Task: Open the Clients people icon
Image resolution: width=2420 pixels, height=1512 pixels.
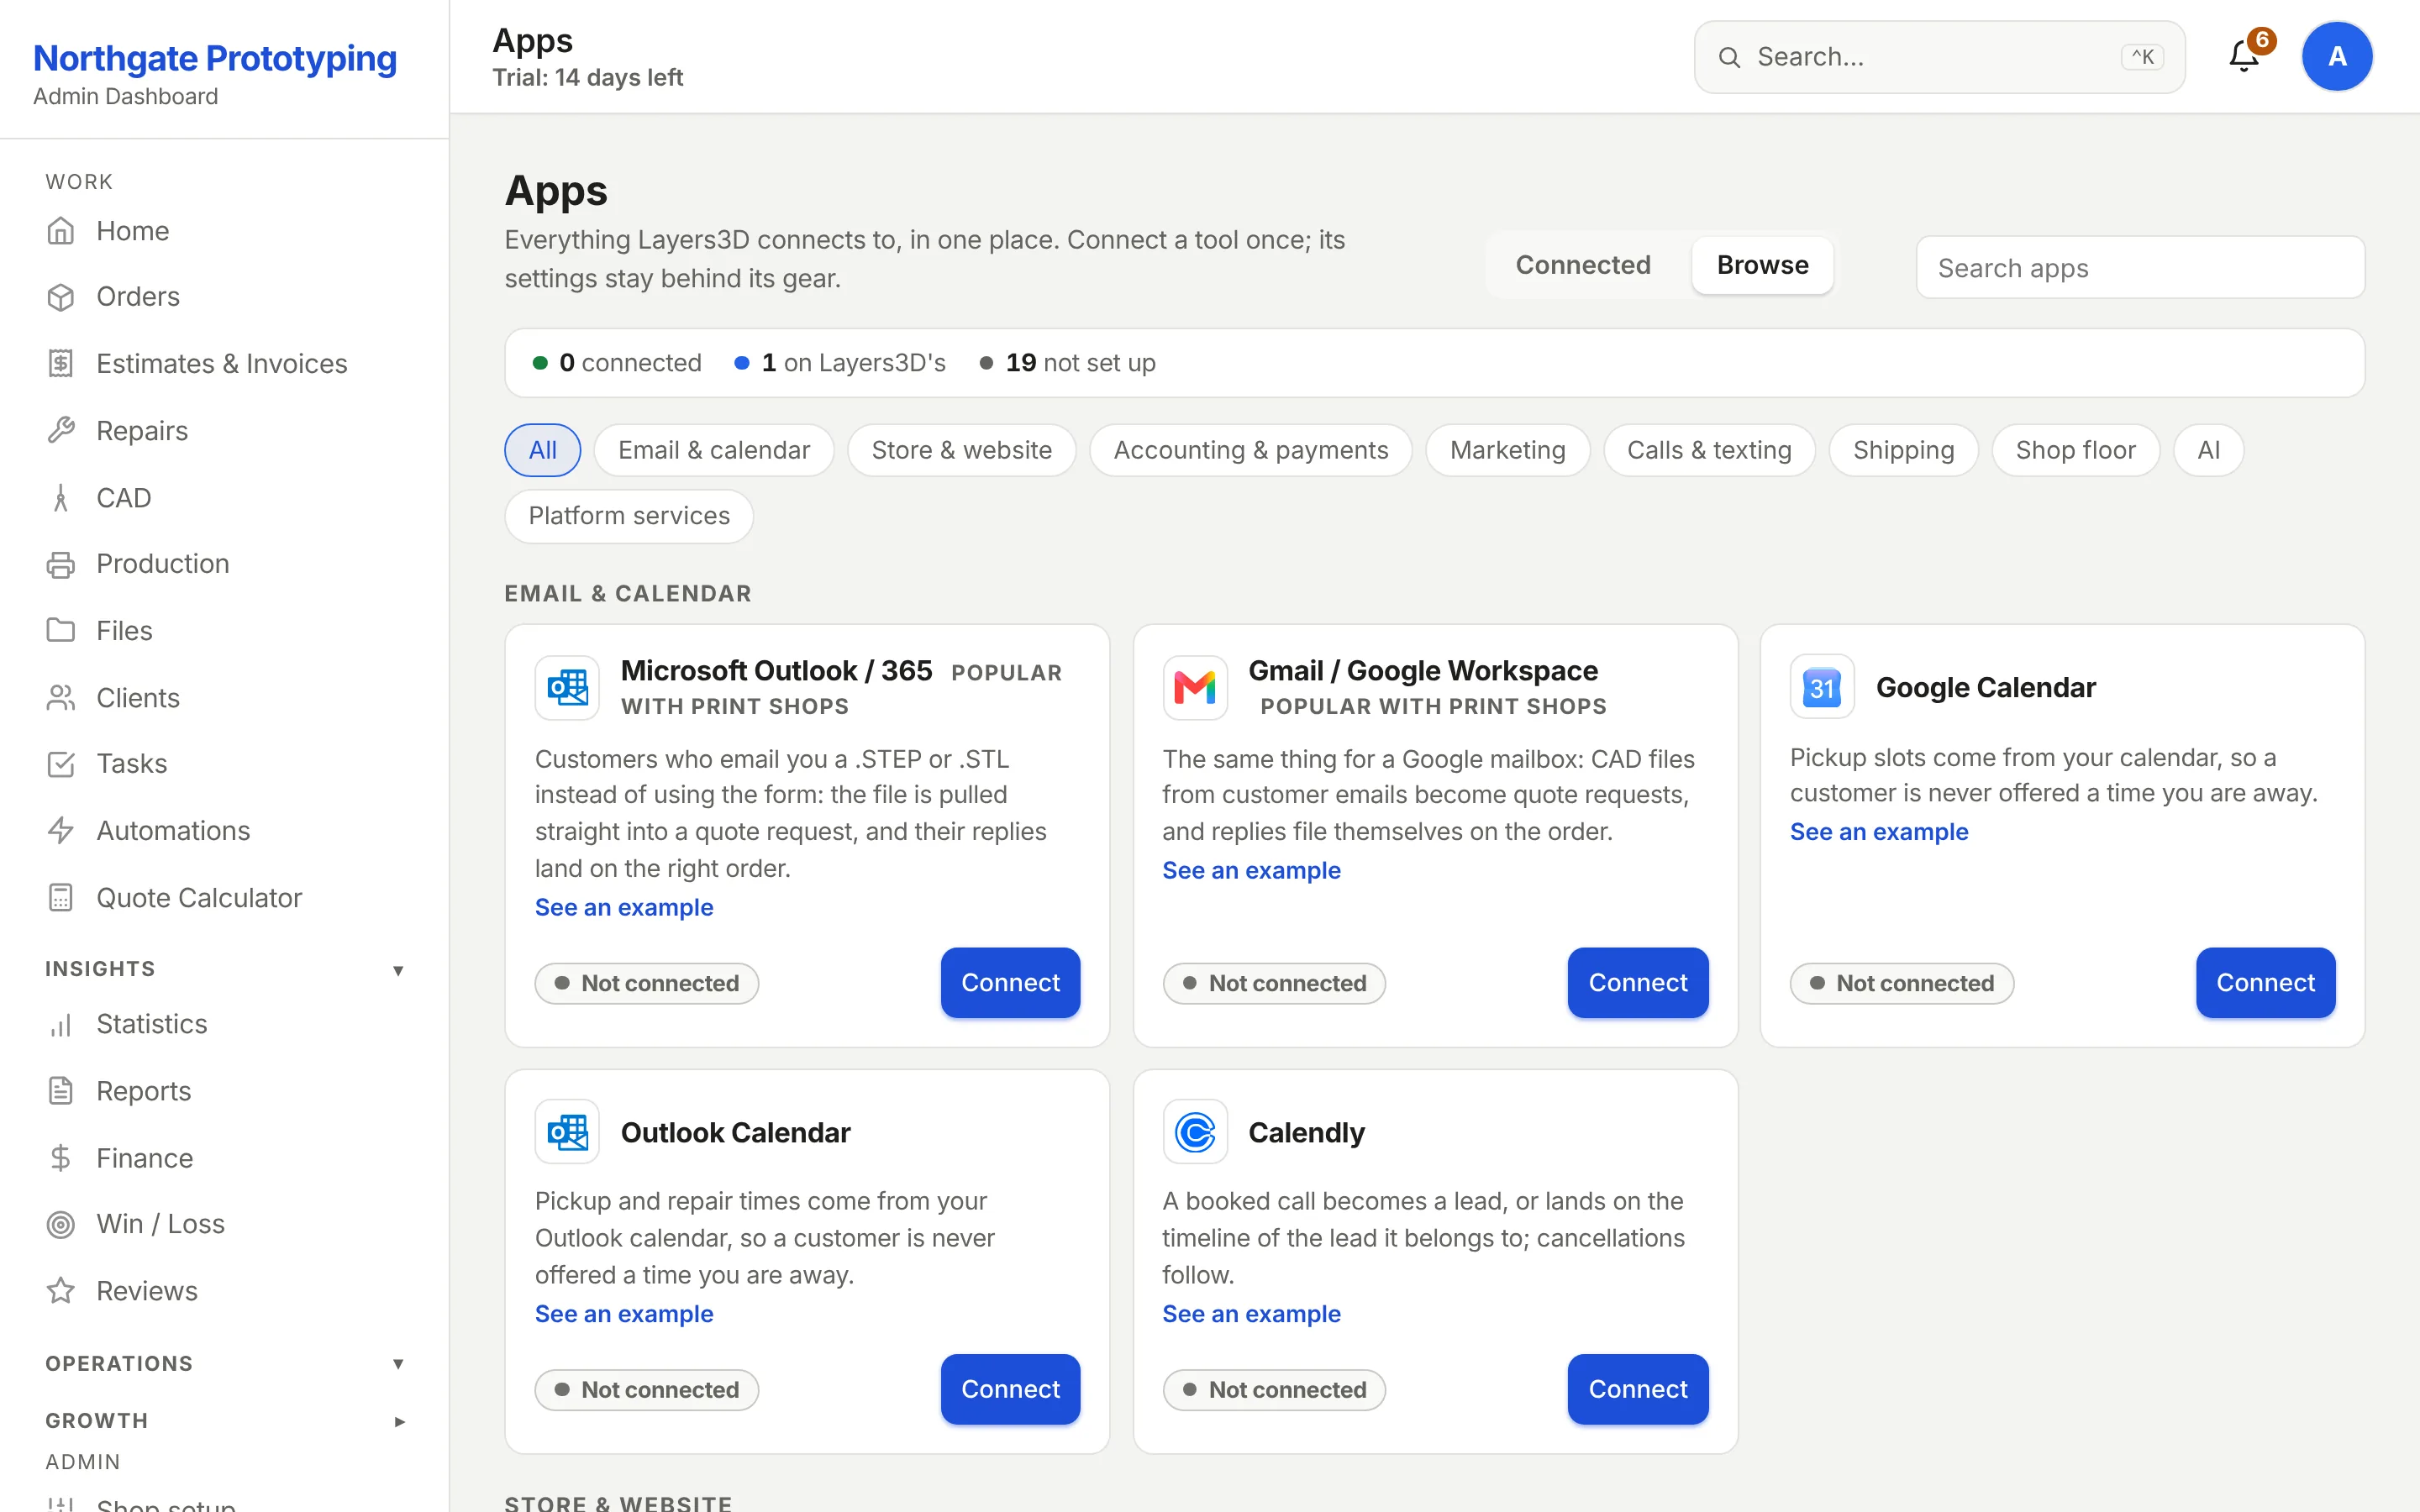Action: [x=61, y=698]
